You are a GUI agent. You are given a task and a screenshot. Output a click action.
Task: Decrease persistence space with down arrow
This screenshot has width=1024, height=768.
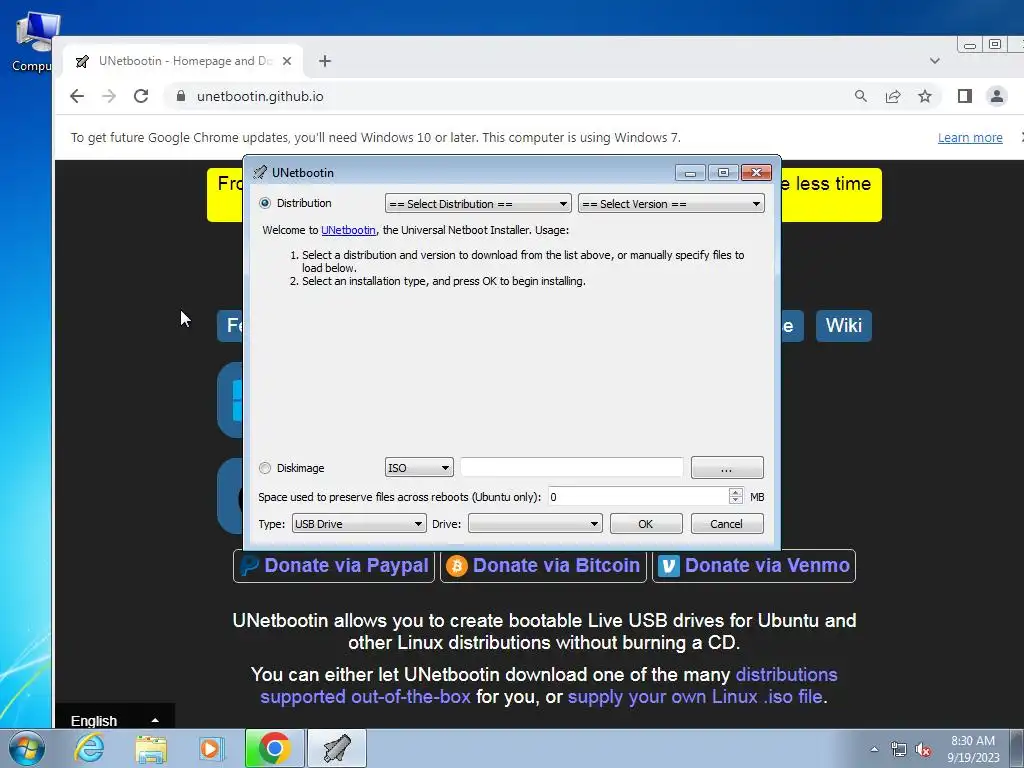pyautogui.click(x=735, y=501)
